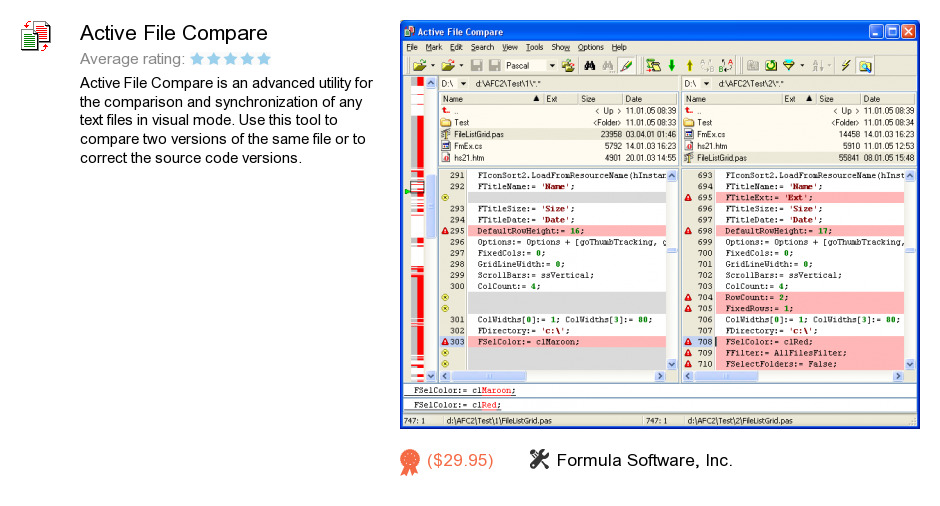Image resolution: width=940 pixels, height=506 pixels.
Task: Sort the right file list by Date column
Action: 888,99
